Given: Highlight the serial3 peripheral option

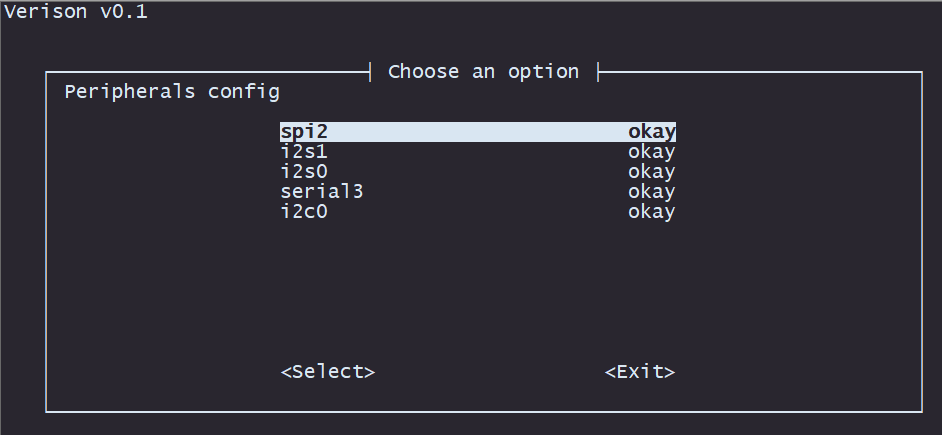Looking at the screenshot, I should [x=478, y=192].
